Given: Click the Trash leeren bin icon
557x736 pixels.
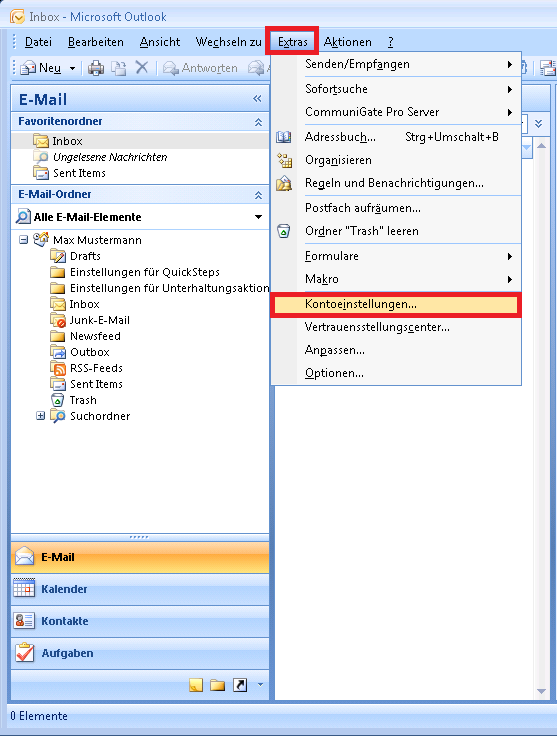Looking at the screenshot, I should point(283,231).
